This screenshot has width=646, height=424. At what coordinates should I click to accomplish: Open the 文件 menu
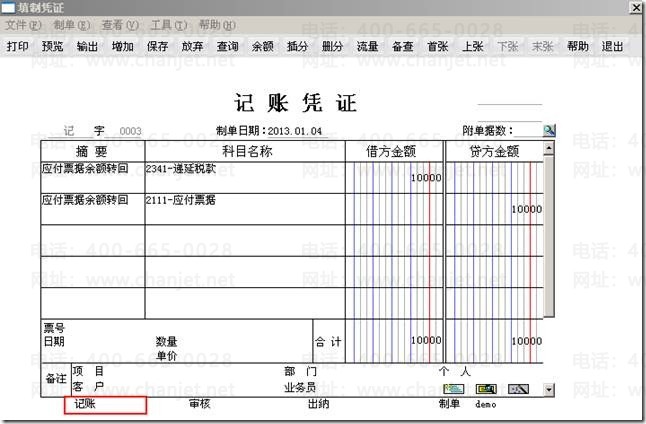(x=23, y=25)
